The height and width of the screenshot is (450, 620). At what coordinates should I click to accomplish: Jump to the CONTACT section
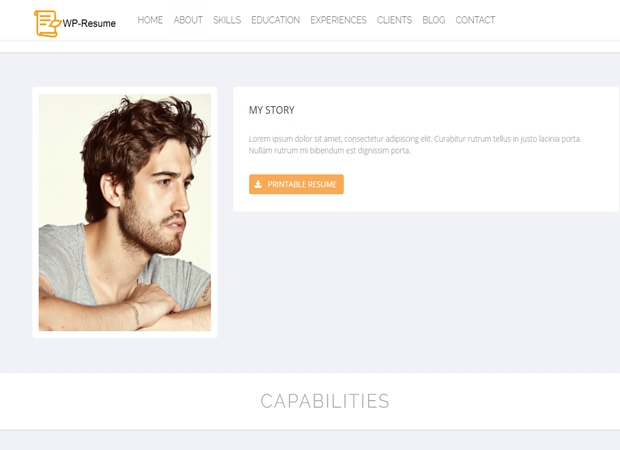(x=475, y=20)
